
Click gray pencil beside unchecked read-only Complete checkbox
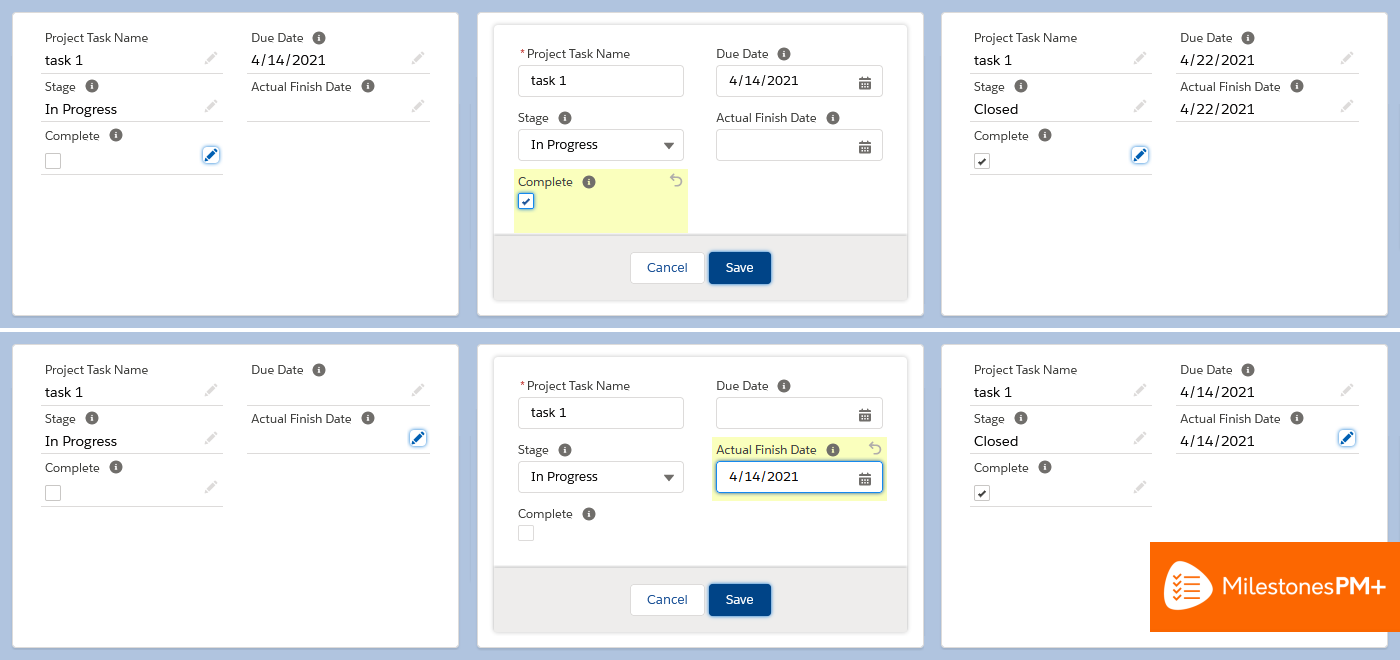211,487
